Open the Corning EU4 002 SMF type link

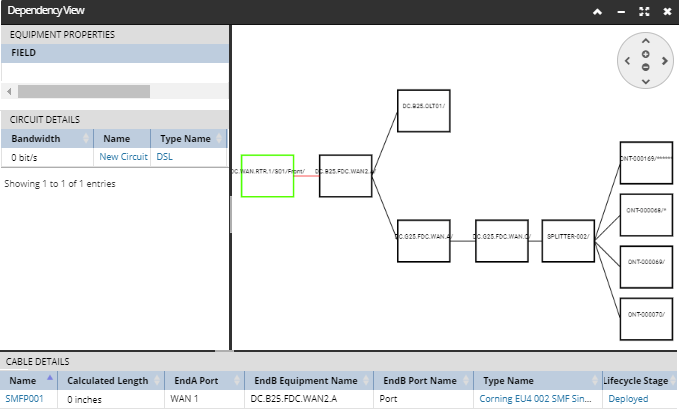pos(535,399)
